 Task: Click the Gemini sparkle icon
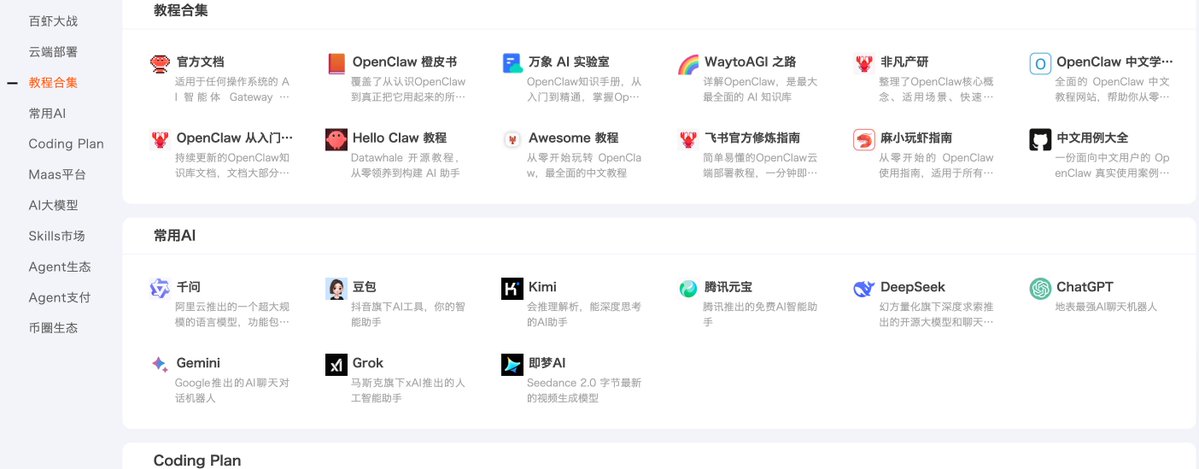[160, 364]
